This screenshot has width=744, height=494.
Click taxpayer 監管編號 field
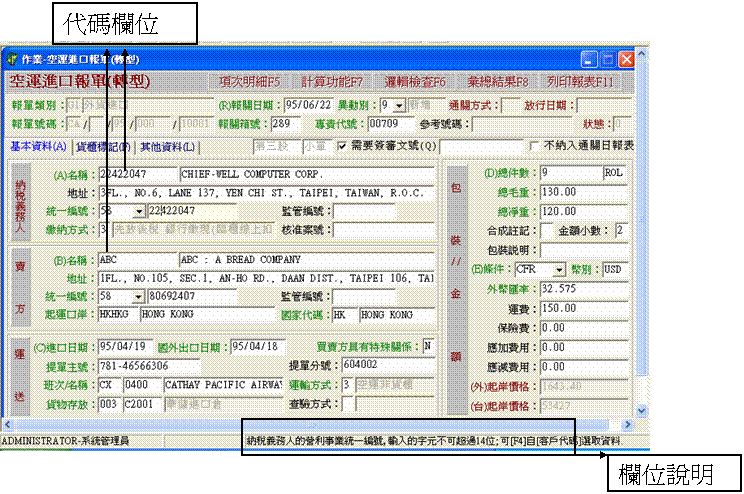click(364, 211)
